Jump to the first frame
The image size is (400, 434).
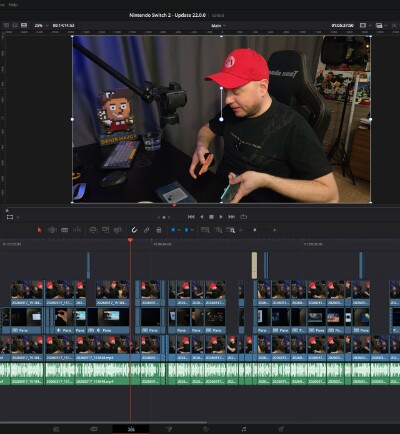(x=191, y=217)
